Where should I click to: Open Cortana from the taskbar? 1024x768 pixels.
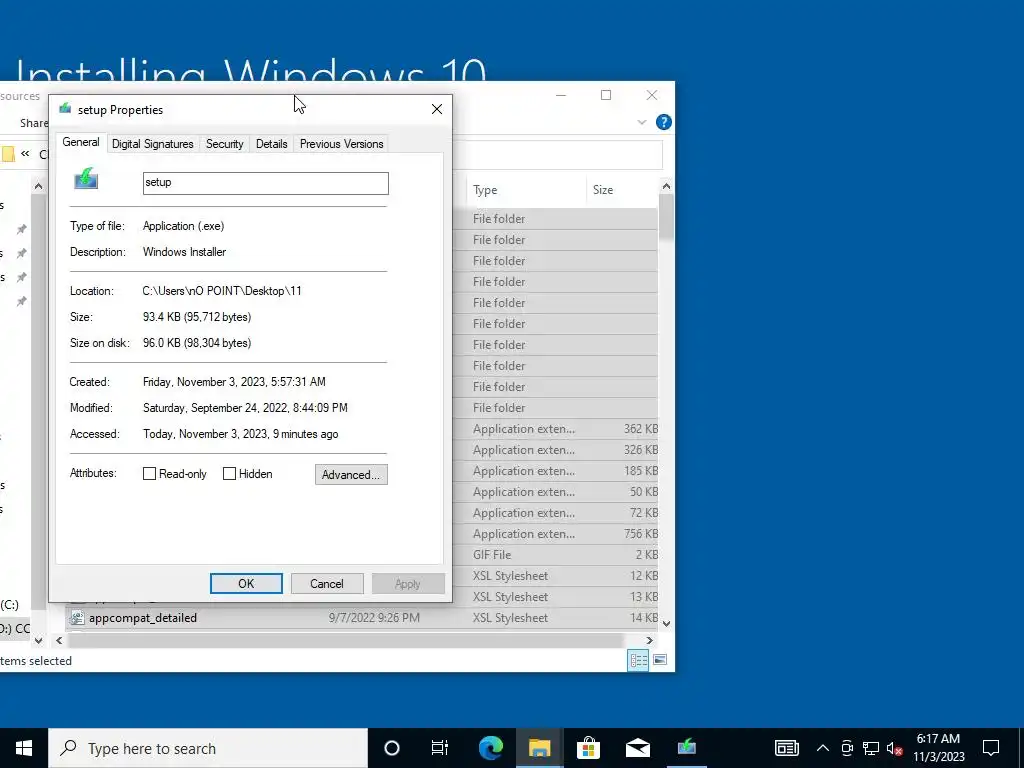[x=392, y=748]
